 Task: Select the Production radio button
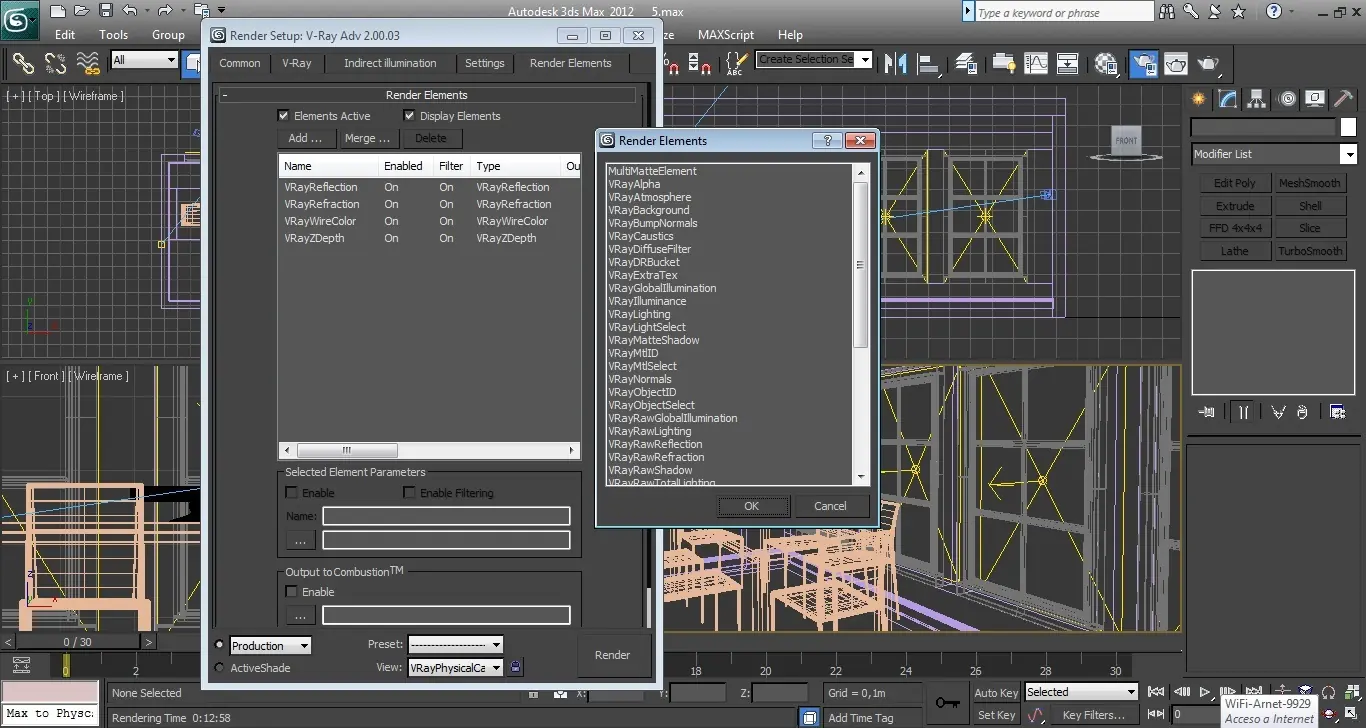click(220, 645)
